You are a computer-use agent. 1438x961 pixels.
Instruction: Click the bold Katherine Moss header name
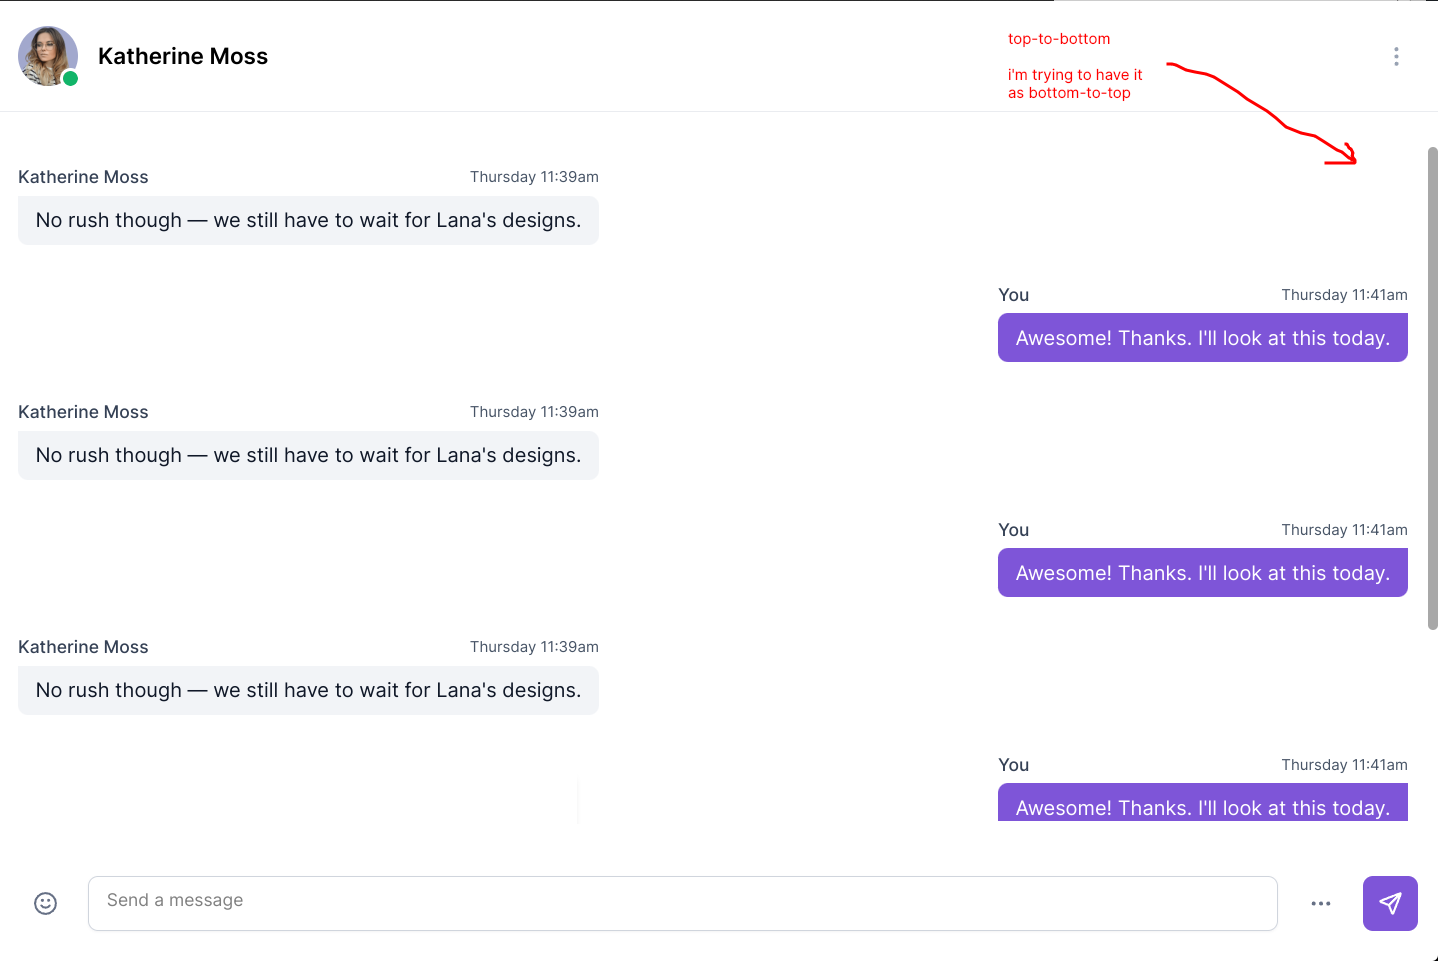(183, 57)
